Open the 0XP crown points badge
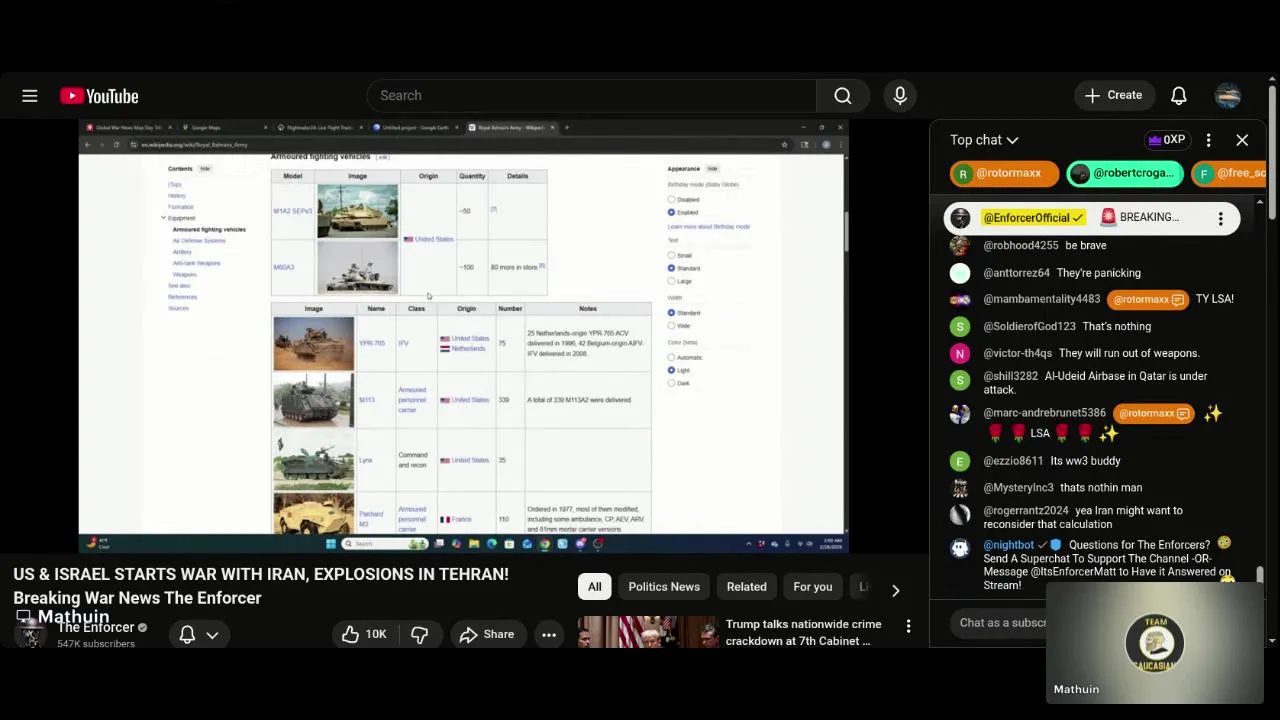This screenshot has height=720, width=1280. point(1167,140)
